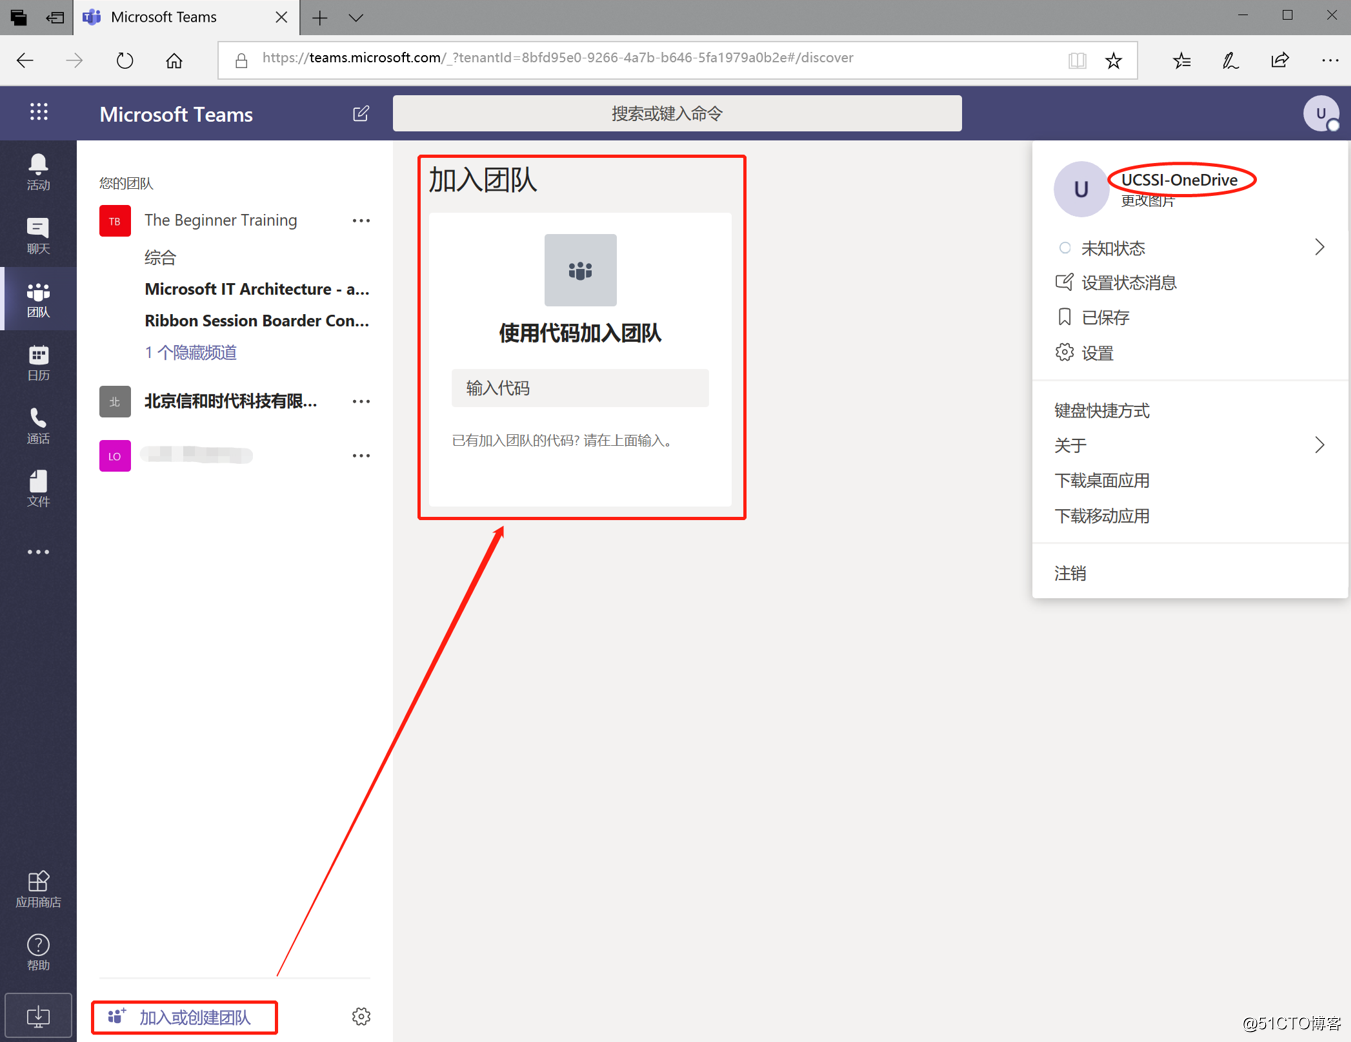Click the 输入代码 code field
The height and width of the screenshot is (1042, 1351).
click(580, 388)
